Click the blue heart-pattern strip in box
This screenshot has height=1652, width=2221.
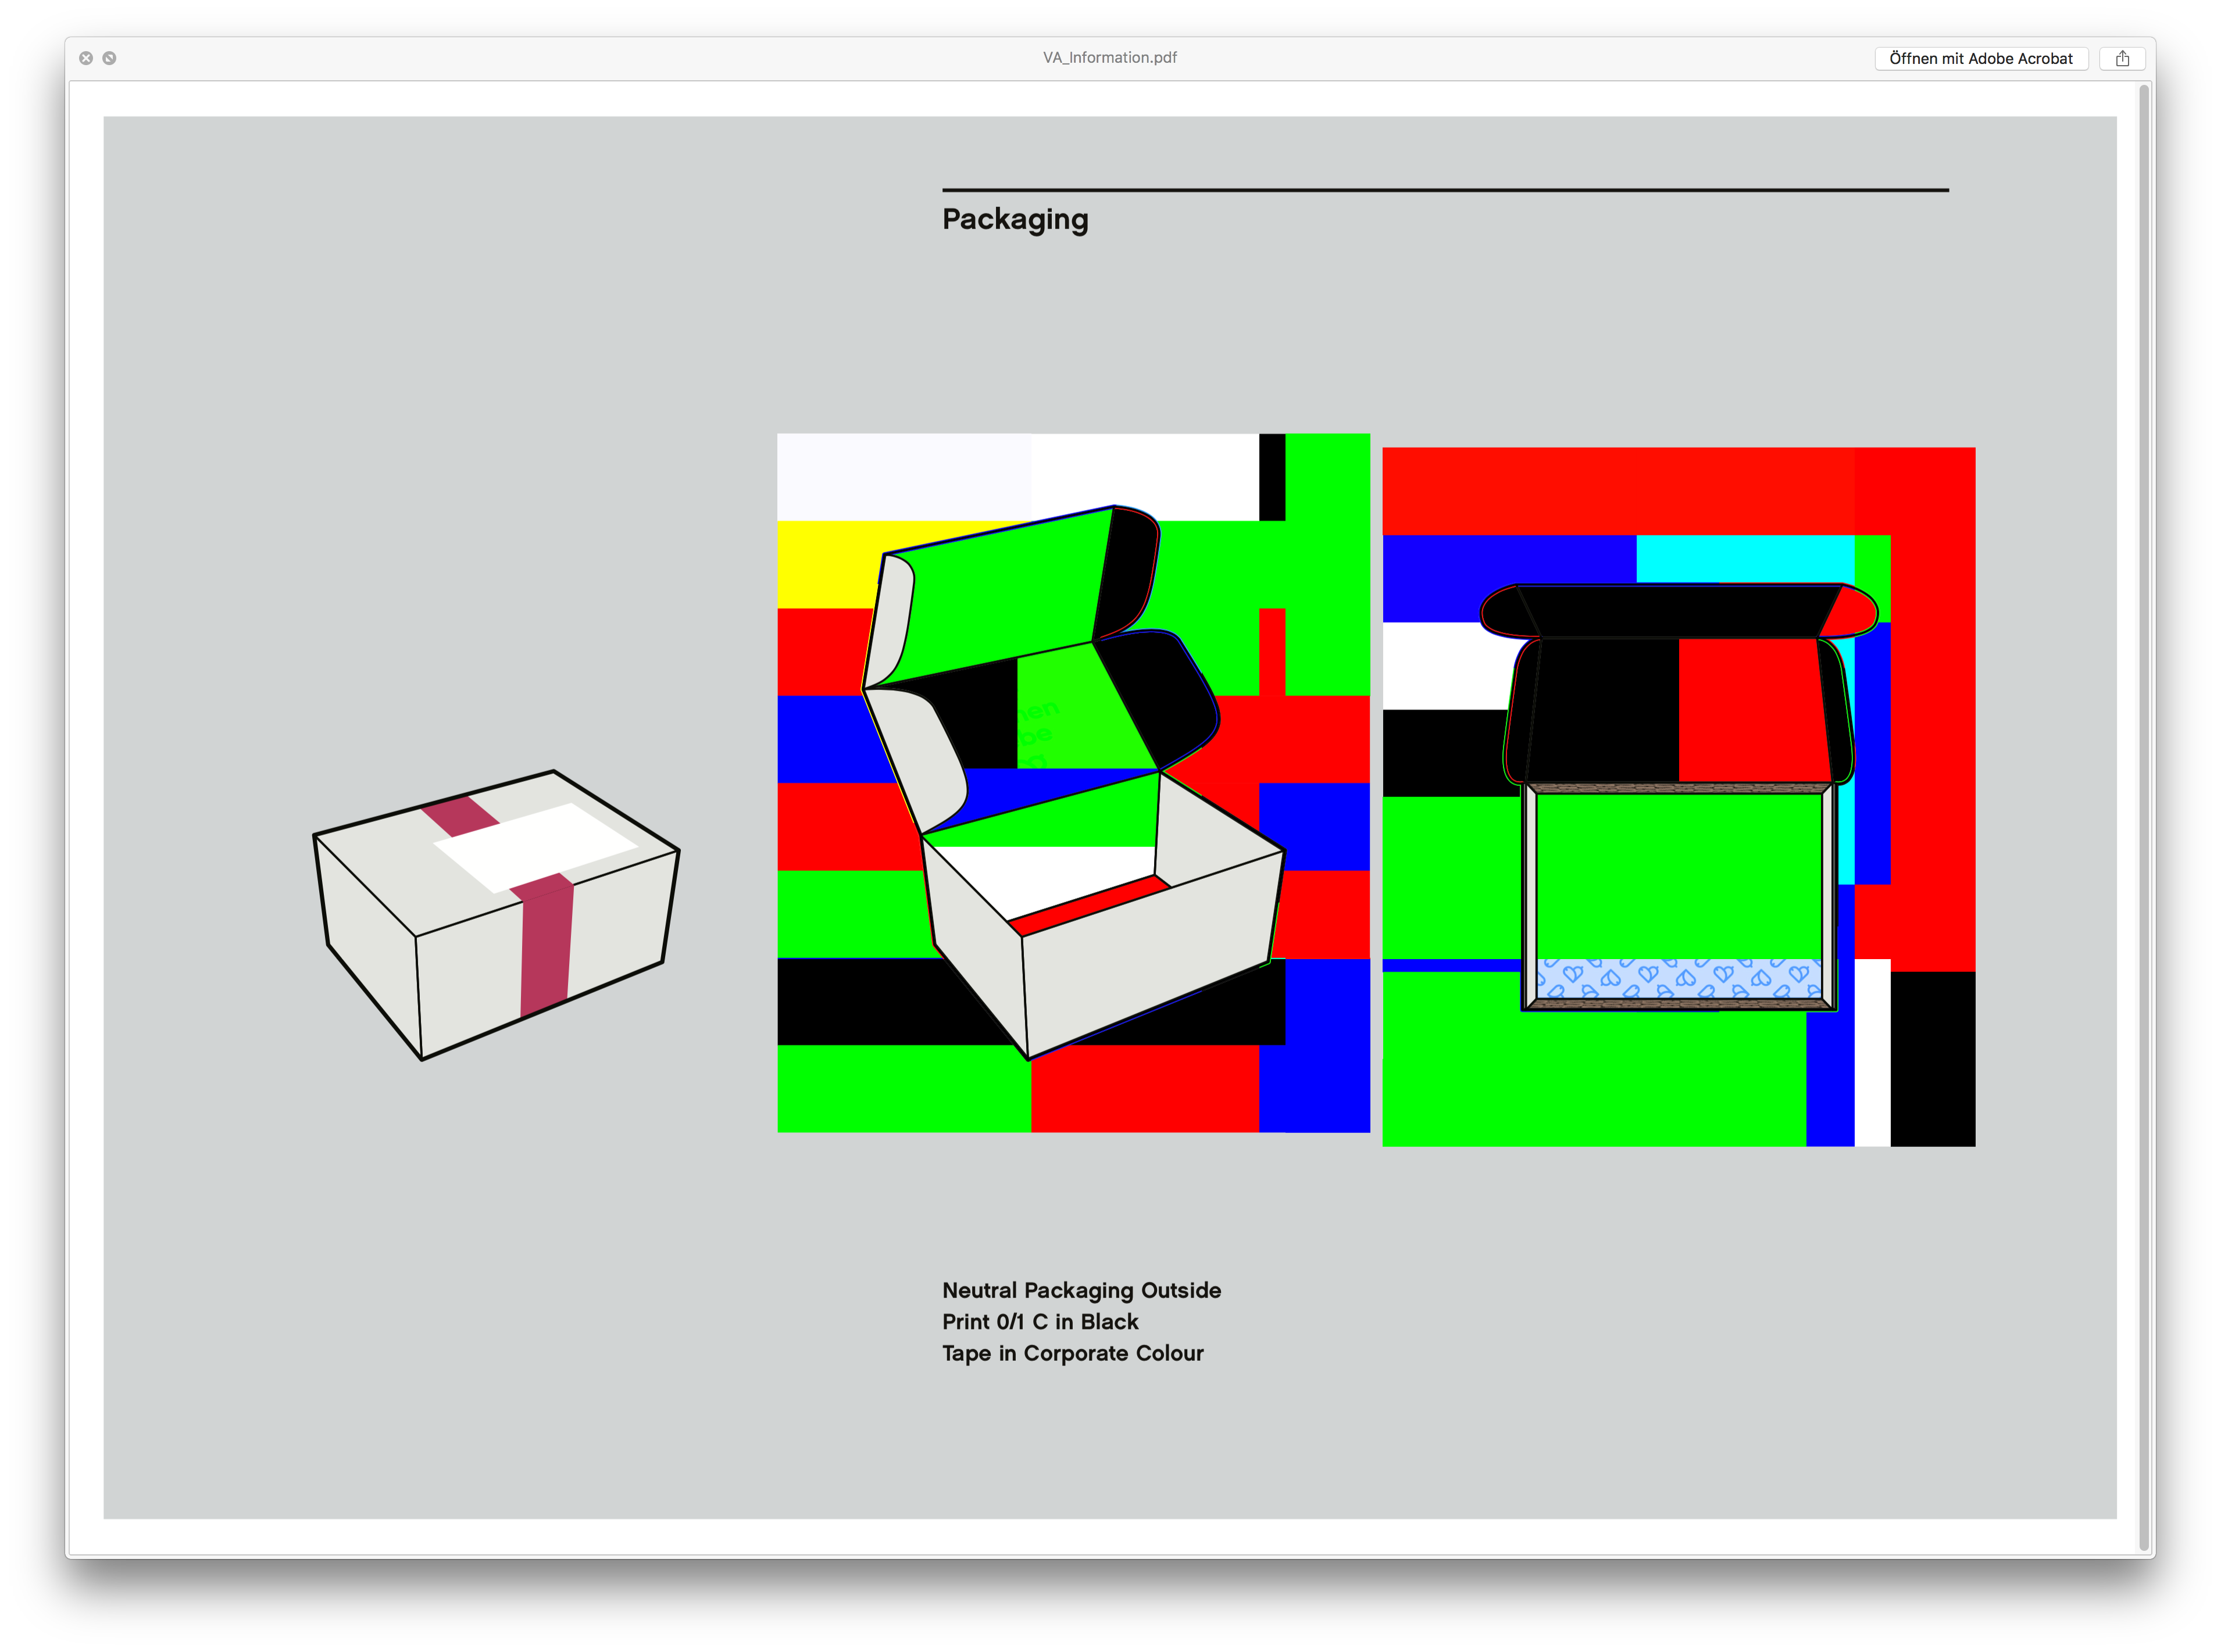click(x=1678, y=978)
